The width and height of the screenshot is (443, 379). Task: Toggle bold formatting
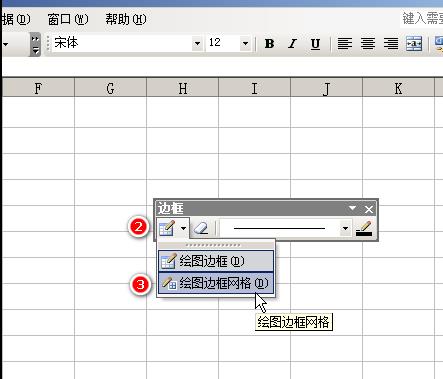pyautogui.click(x=269, y=43)
